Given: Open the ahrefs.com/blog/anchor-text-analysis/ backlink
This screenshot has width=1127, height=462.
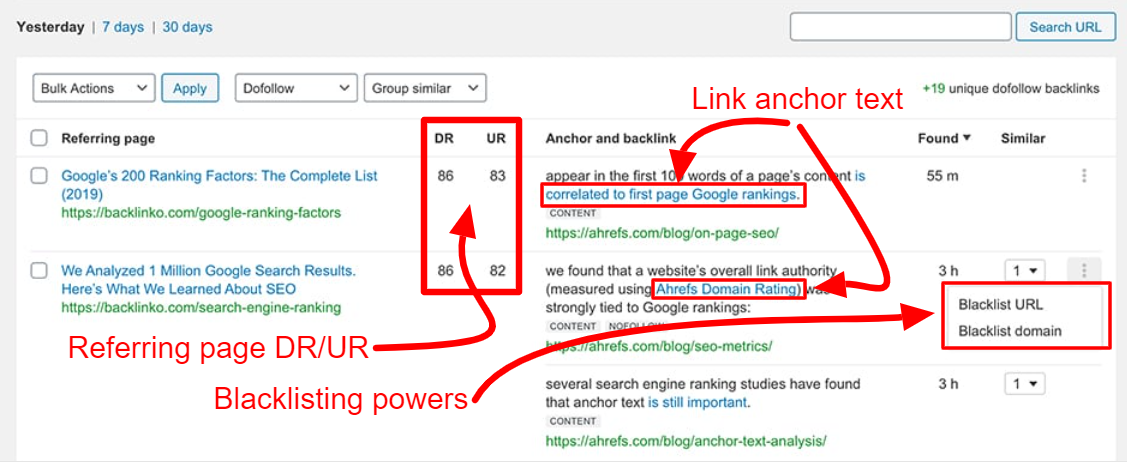Looking at the screenshot, I should [x=686, y=440].
